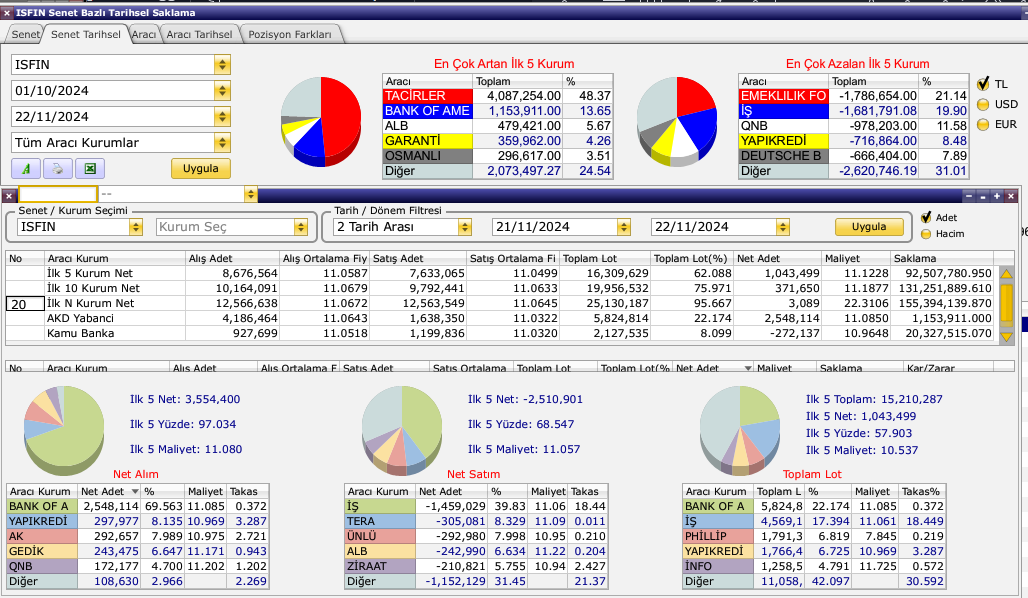
Task: Click the sort arrow in Net Alım's Net Adet header
Action: (x=135, y=492)
